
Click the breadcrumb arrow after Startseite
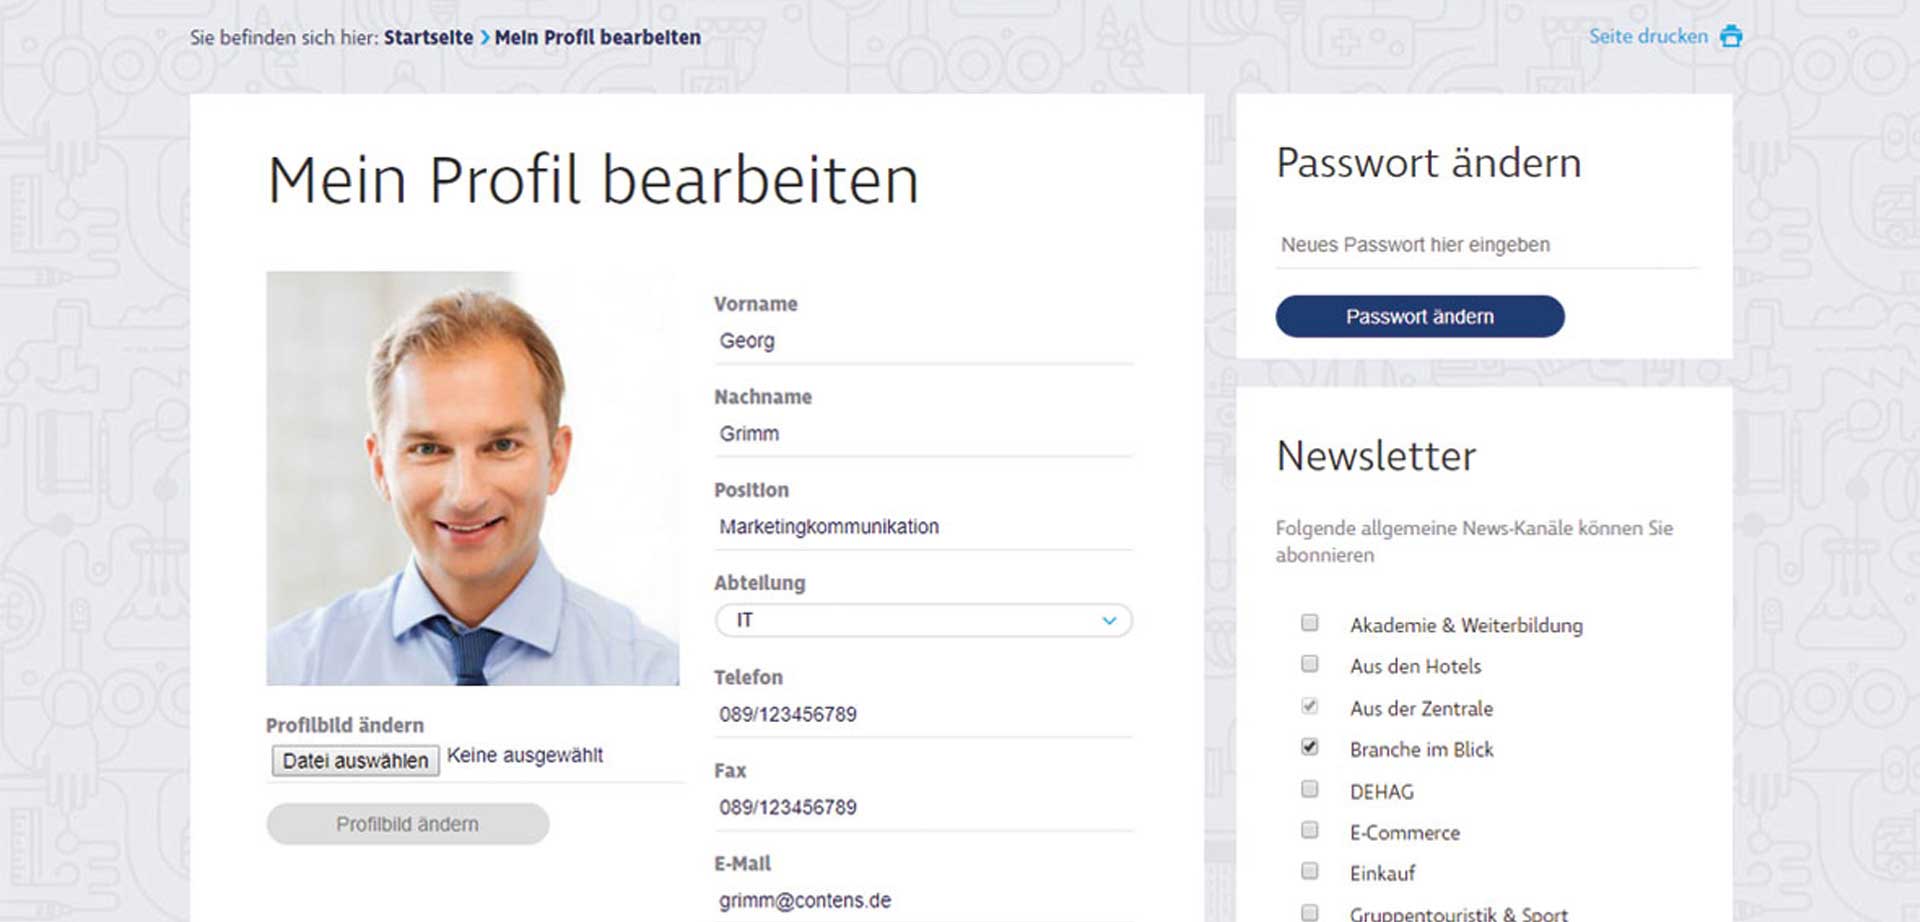tap(485, 38)
